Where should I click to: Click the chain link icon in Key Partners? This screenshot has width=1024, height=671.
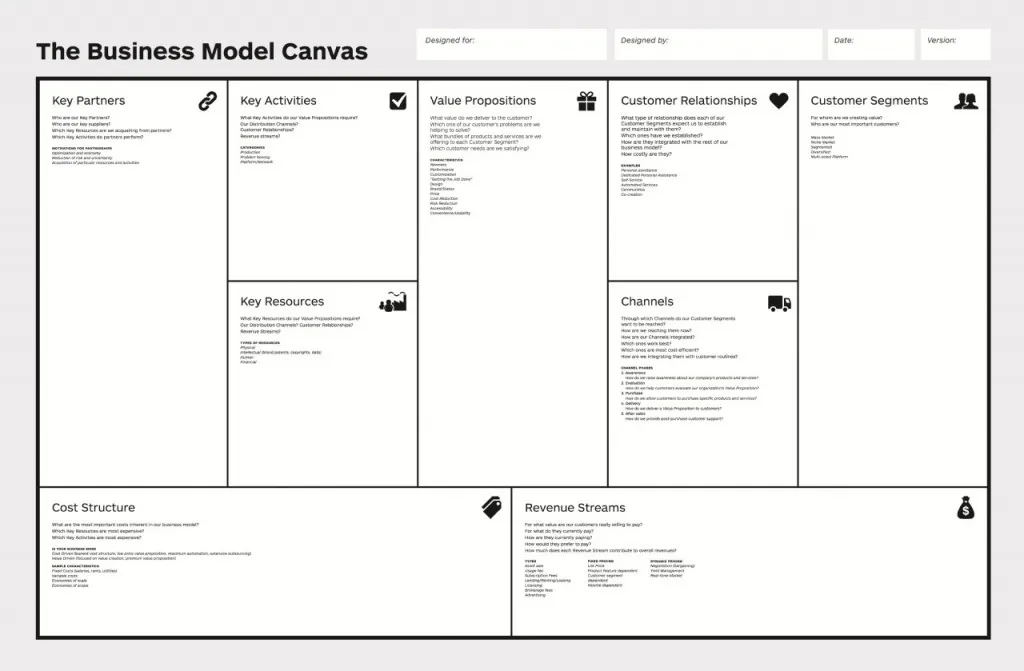[207, 100]
